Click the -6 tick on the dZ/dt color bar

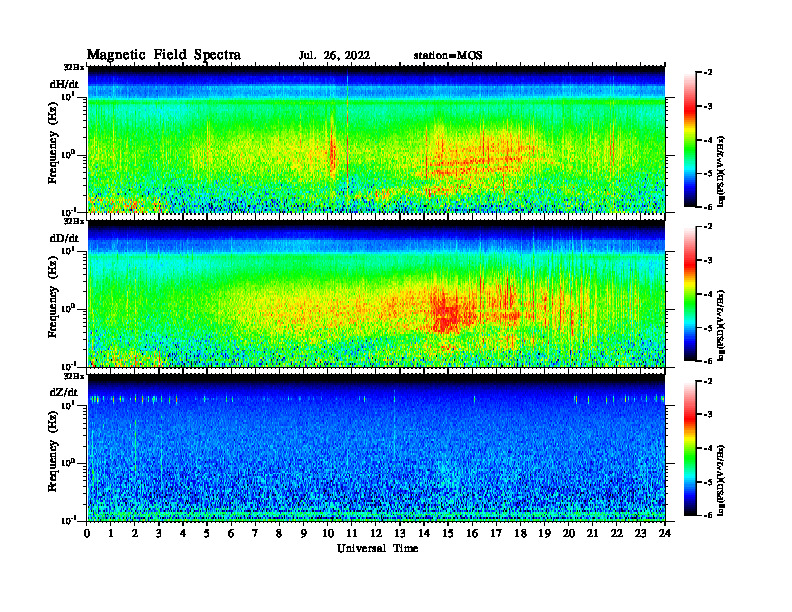[708, 515]
